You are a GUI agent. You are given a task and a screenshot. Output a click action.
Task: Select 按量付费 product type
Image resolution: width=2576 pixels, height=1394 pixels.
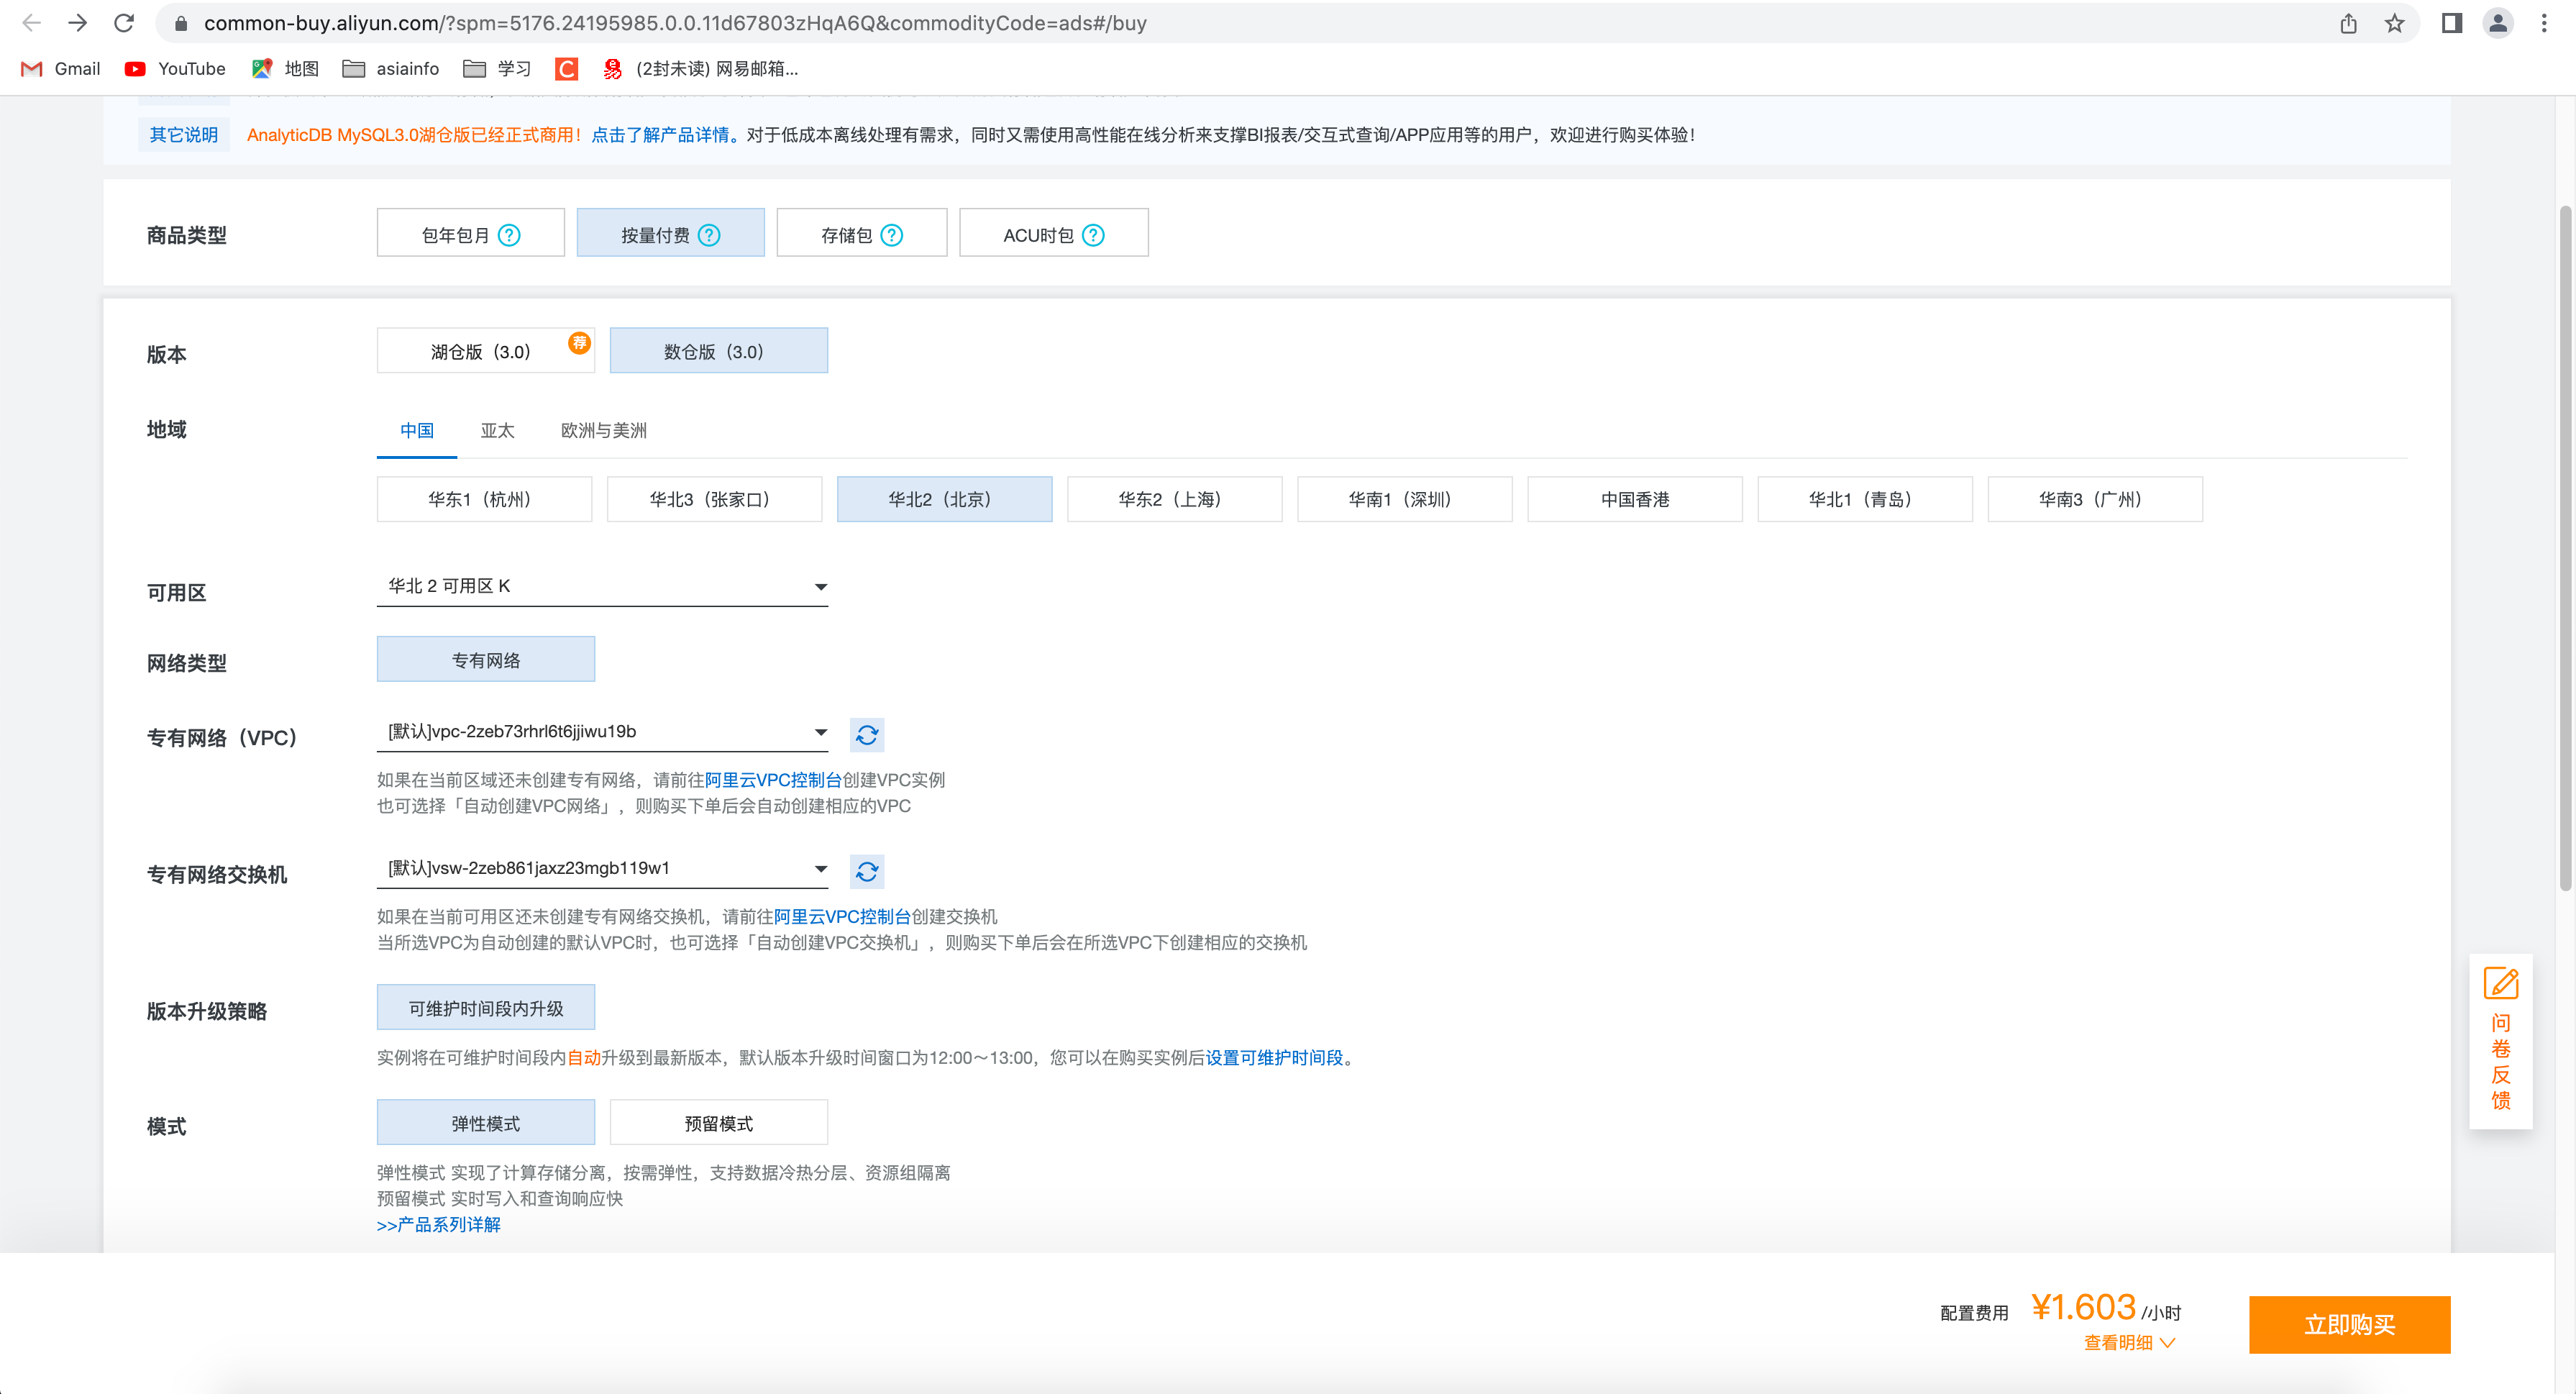tap(671, 233)
